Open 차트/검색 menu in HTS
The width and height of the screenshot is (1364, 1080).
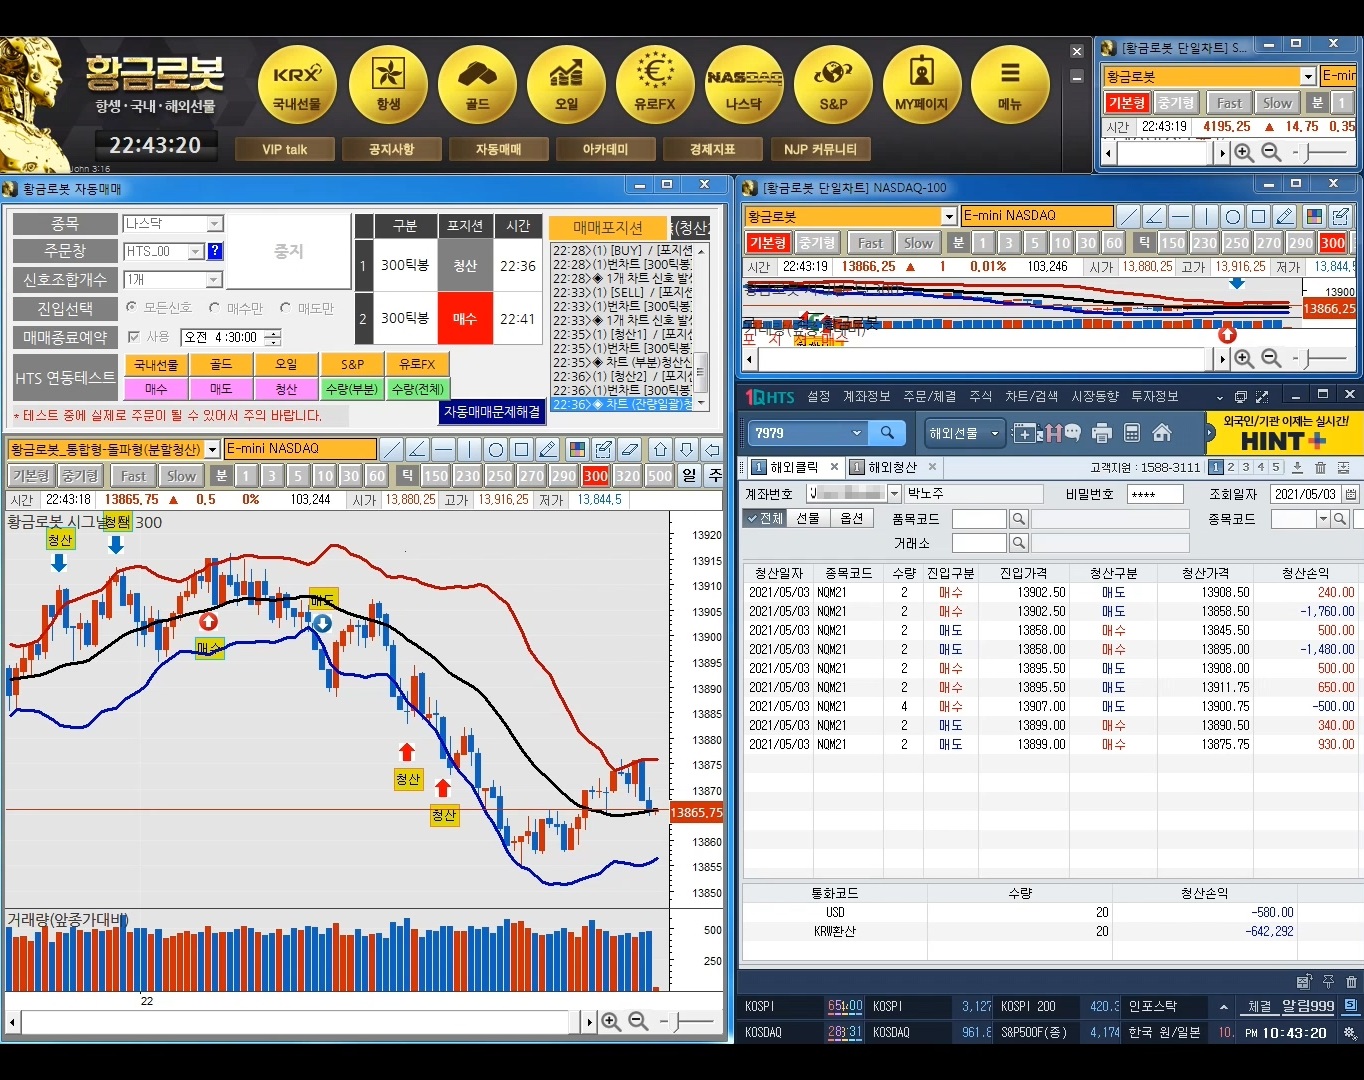pyautogui.click(x=1032, y=396)
